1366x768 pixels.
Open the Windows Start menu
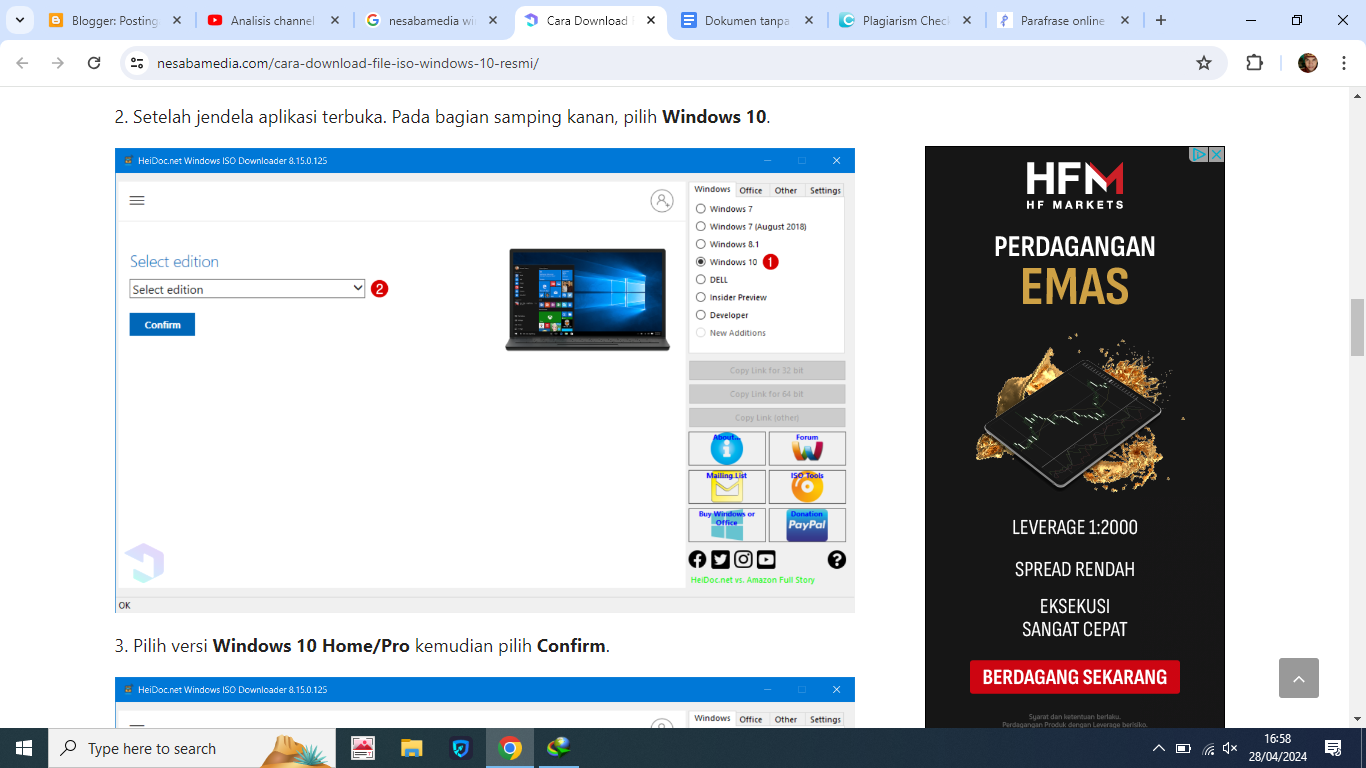click(24, 748)
